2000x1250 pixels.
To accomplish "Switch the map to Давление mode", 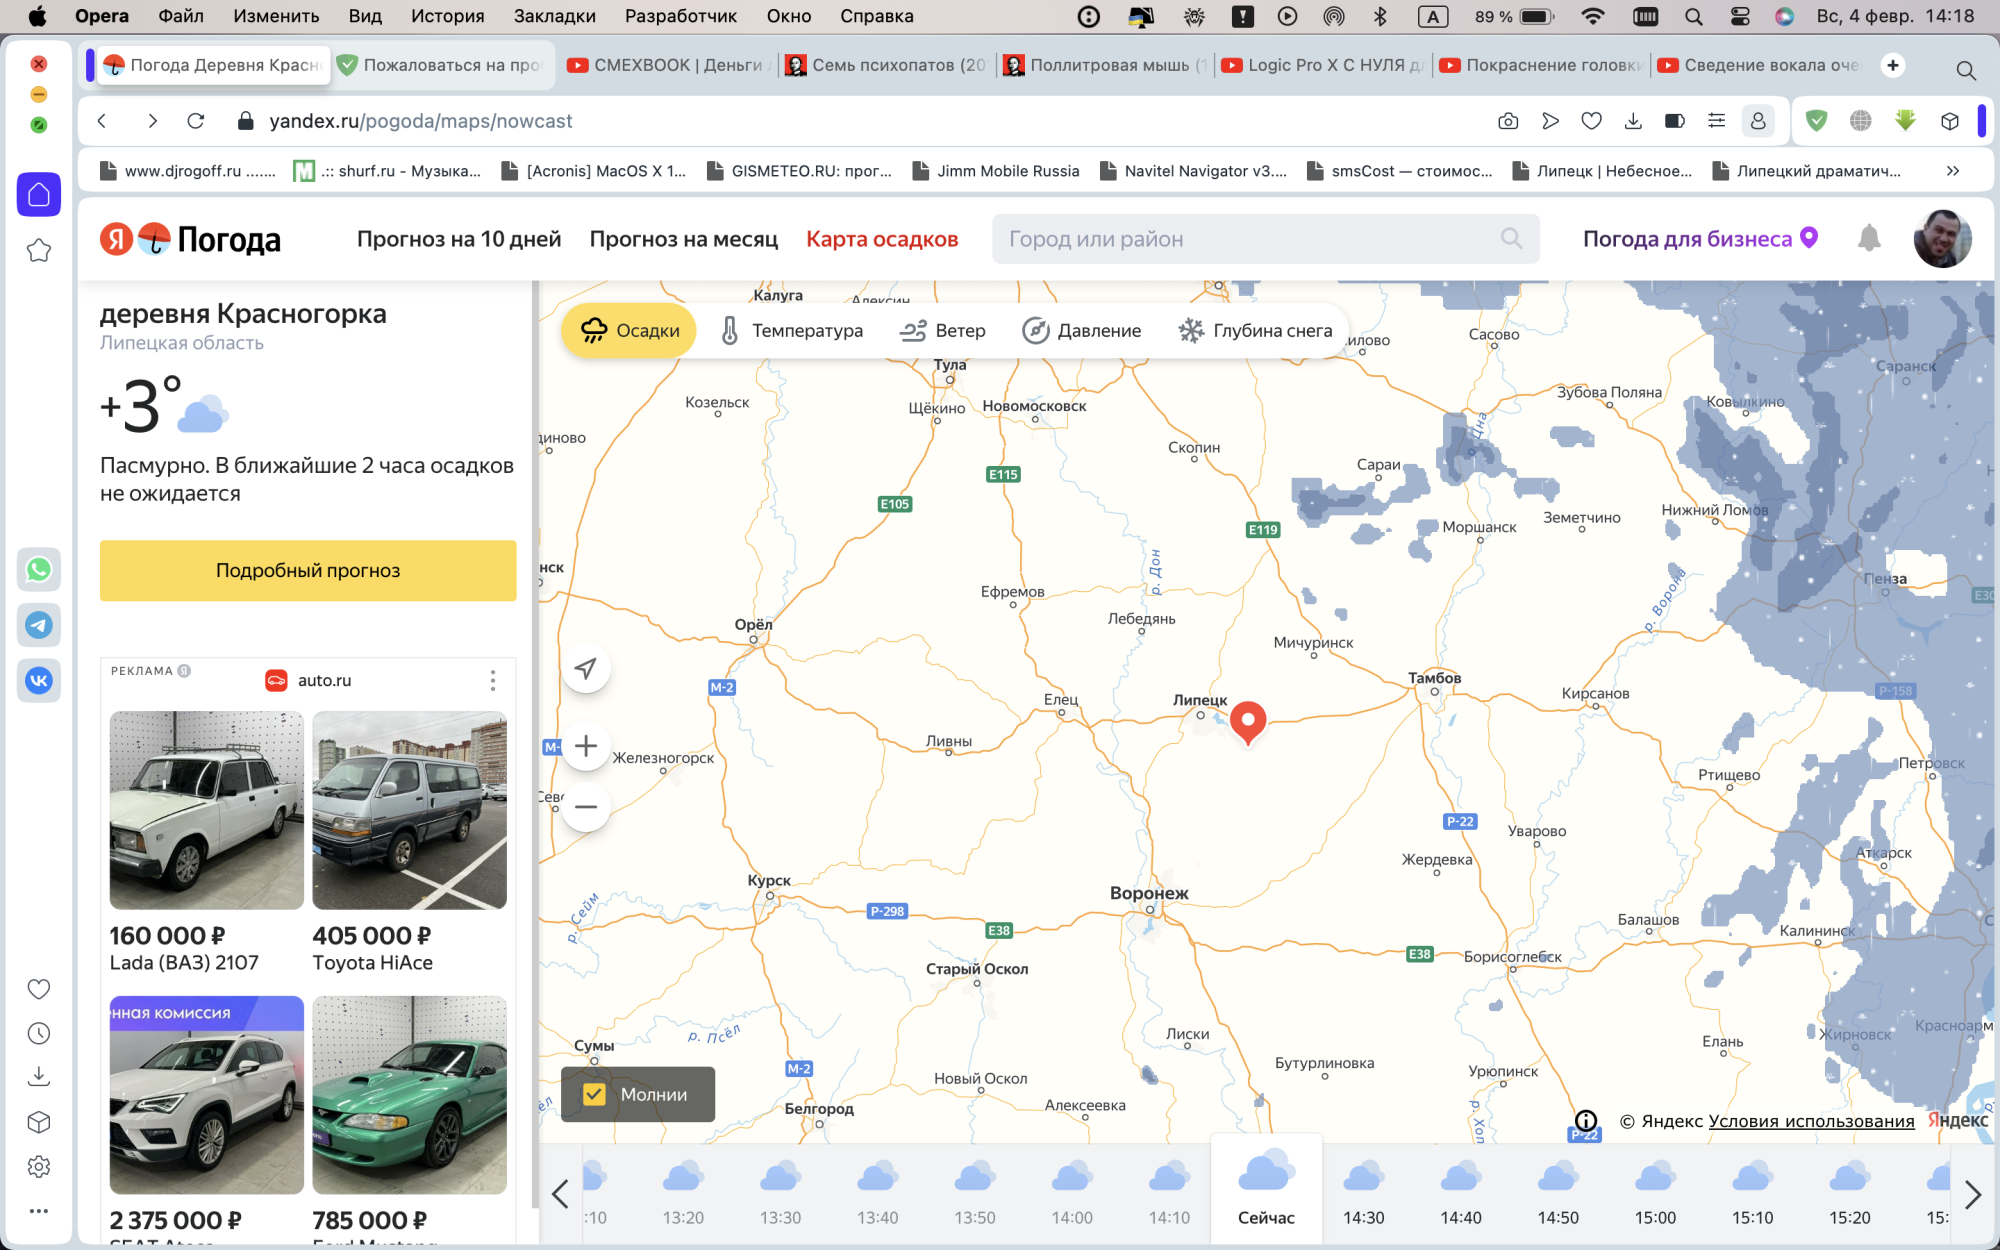I will coord(1083,330).
